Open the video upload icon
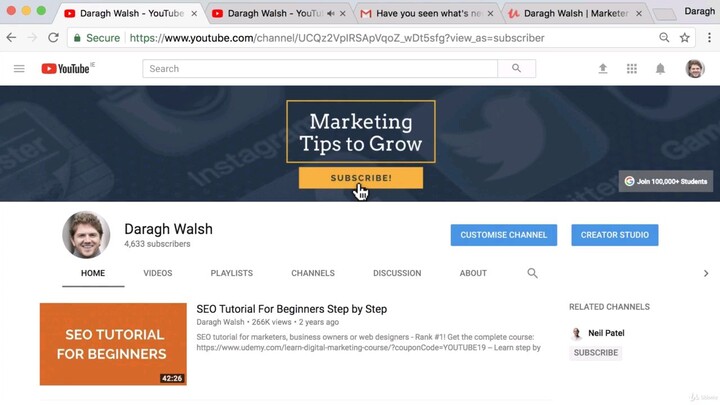The image size is (720, 405). (603, 69)
